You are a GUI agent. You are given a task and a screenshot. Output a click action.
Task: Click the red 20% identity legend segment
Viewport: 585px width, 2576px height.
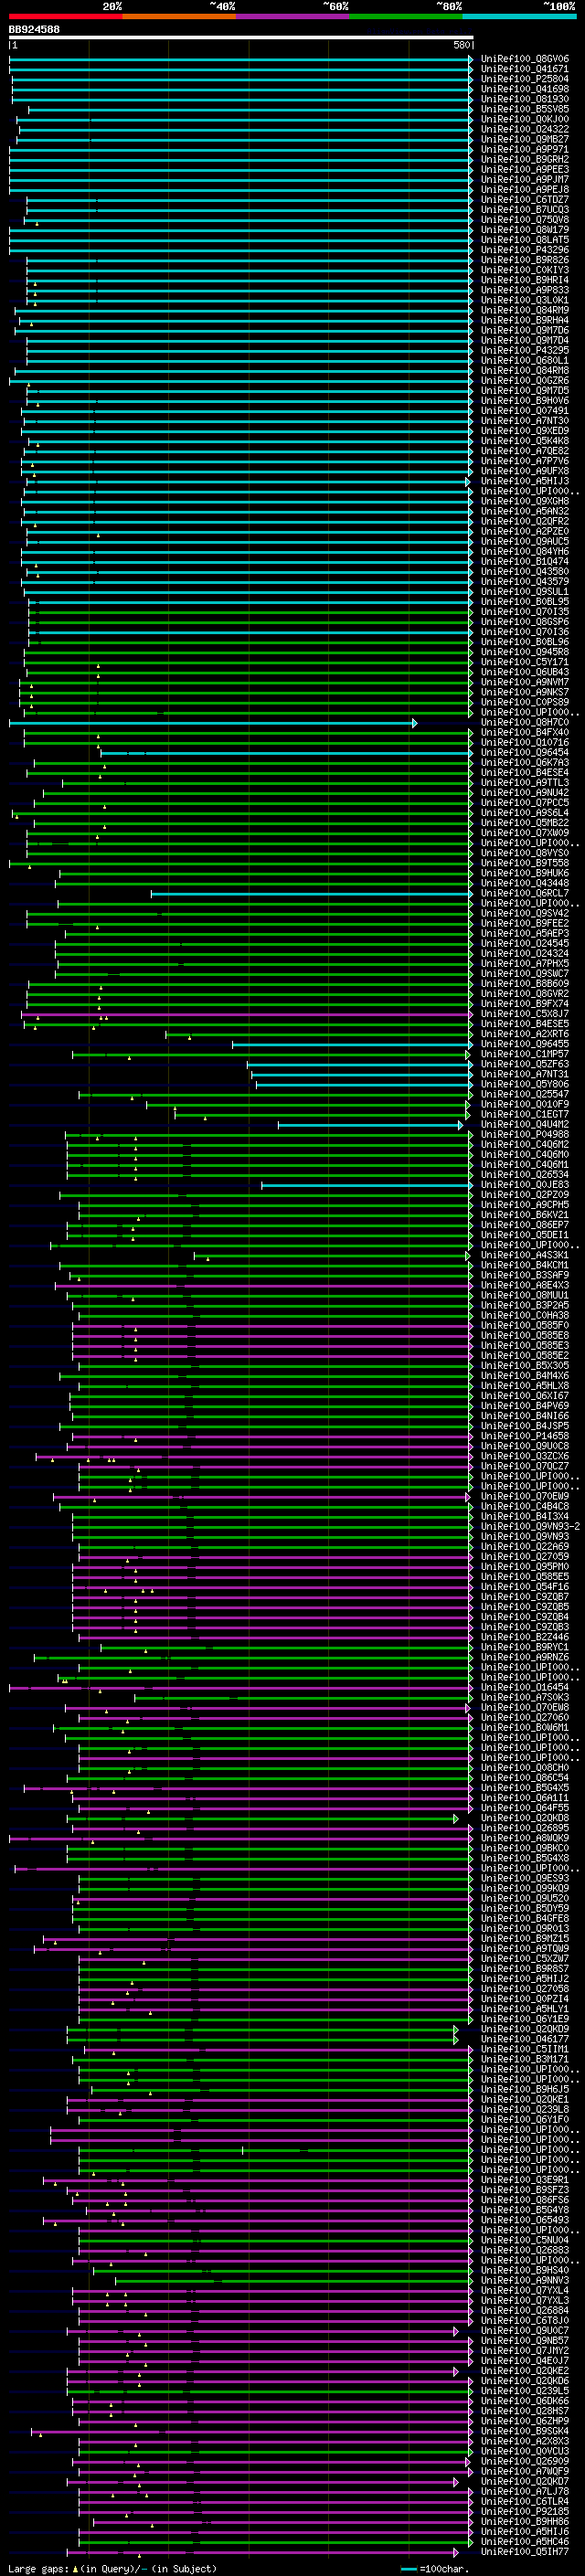[x=65, y=16]
